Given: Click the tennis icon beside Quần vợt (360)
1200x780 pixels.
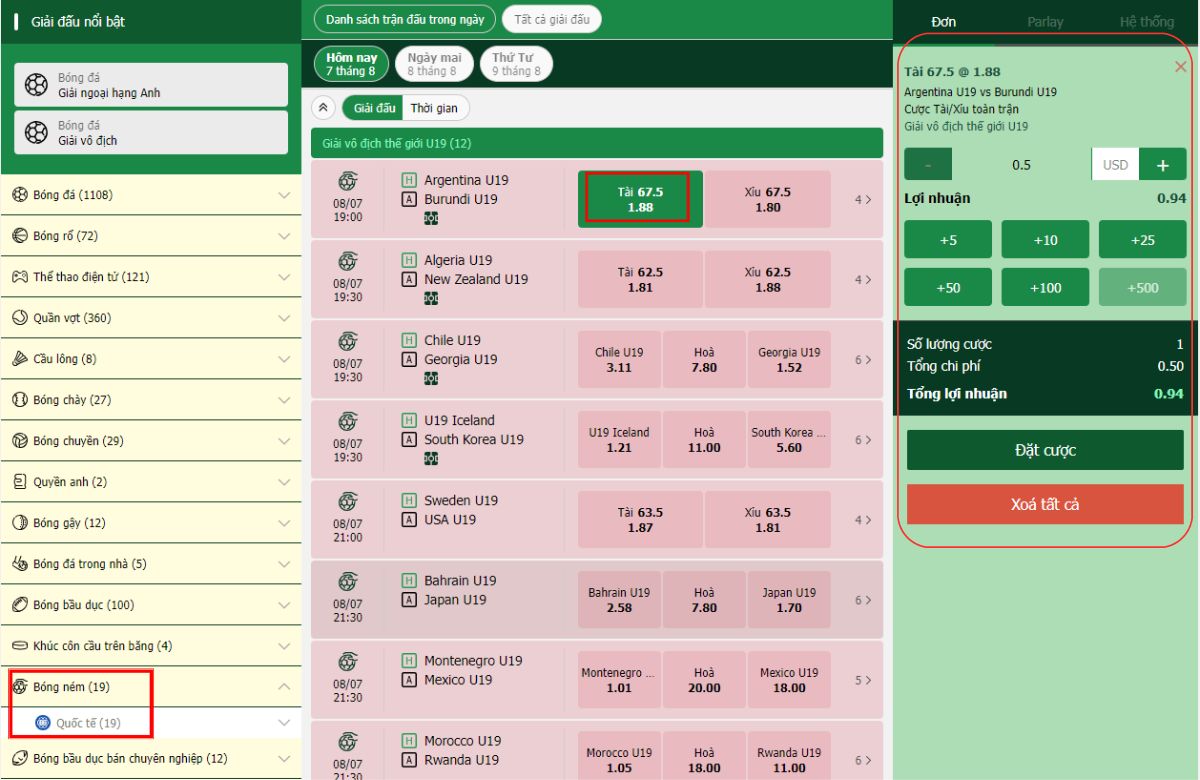Looking at the screenshot, I should pos(20,318).
